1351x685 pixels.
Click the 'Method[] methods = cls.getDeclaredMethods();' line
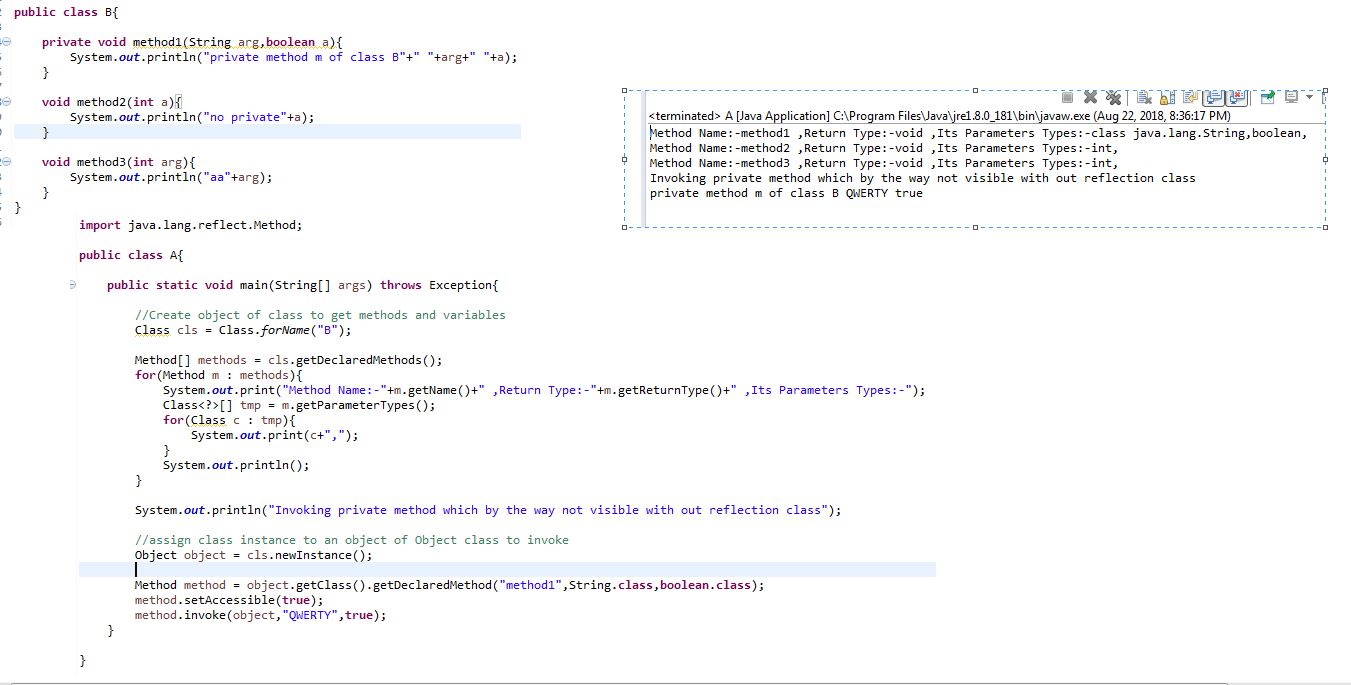coord(288,360)
